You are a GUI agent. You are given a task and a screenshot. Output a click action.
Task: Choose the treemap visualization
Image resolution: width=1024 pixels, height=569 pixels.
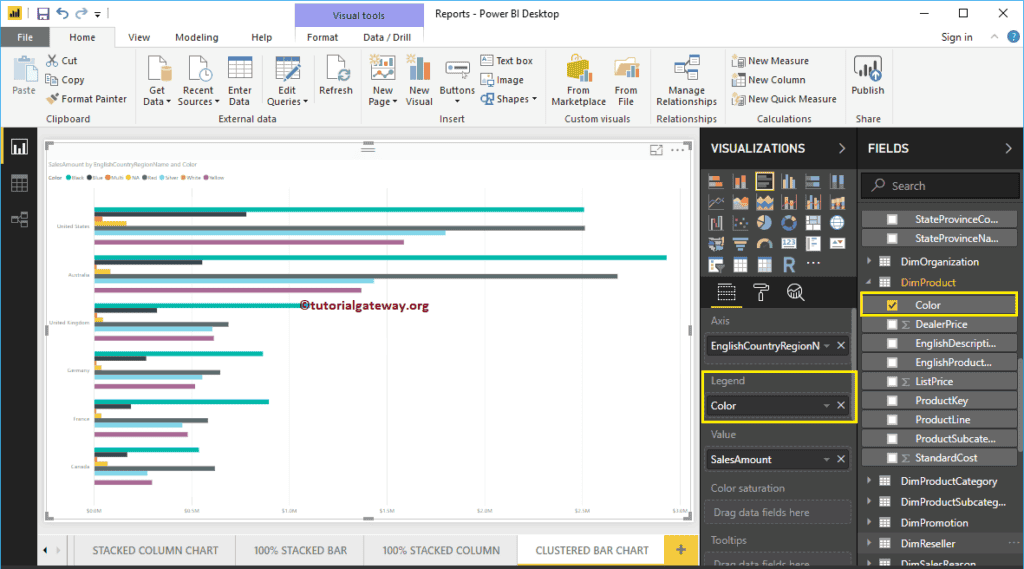click(812, 223)
